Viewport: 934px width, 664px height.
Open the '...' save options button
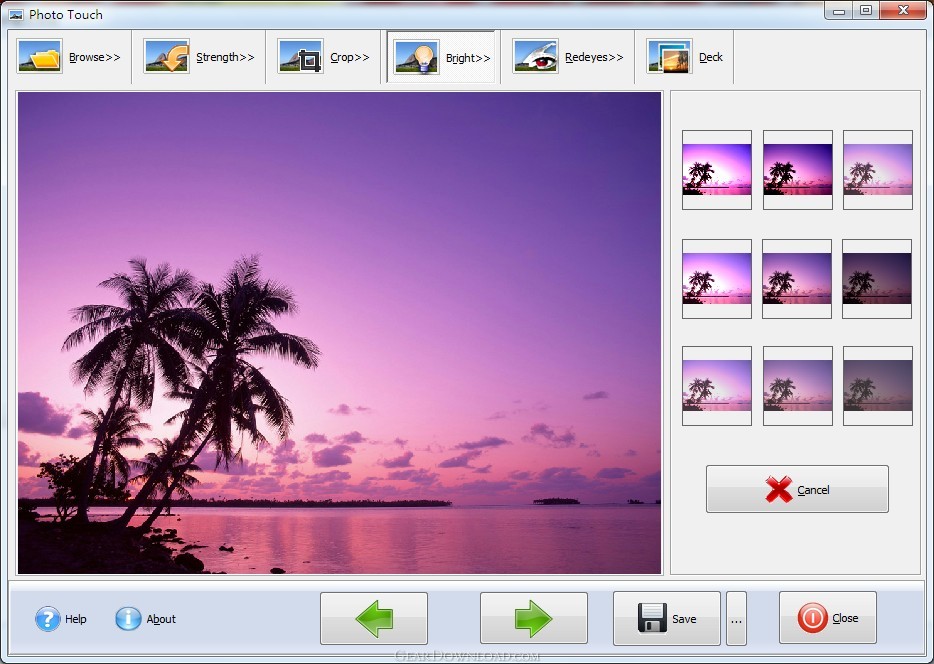[736, 618]
